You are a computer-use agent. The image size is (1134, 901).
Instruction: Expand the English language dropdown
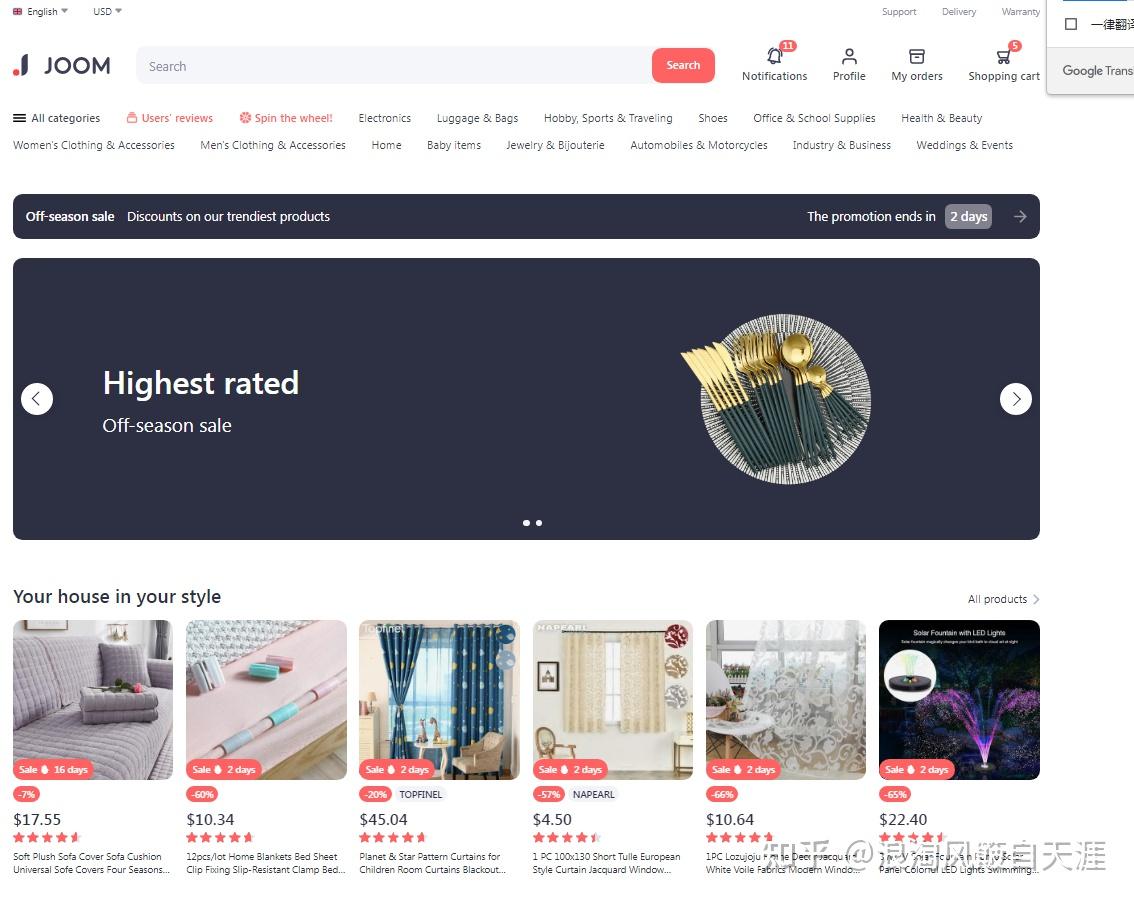(40, 12)
